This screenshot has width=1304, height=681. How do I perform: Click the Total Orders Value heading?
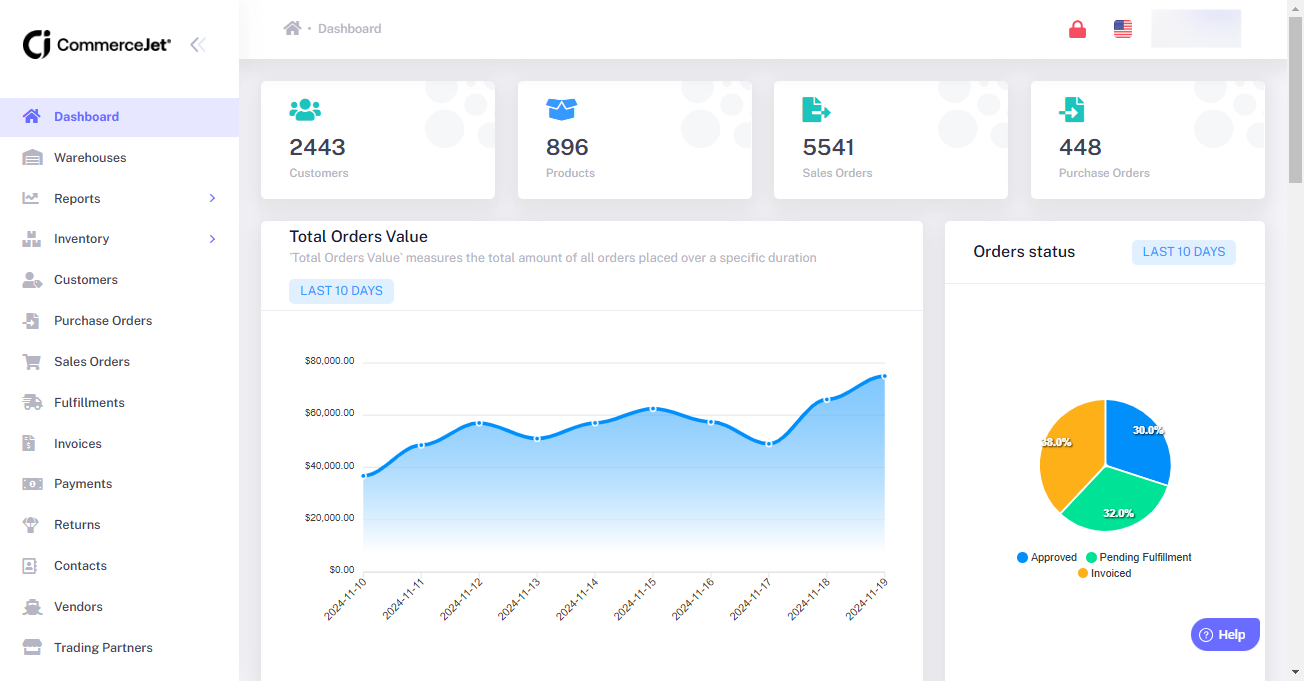(x=358, y=237)
